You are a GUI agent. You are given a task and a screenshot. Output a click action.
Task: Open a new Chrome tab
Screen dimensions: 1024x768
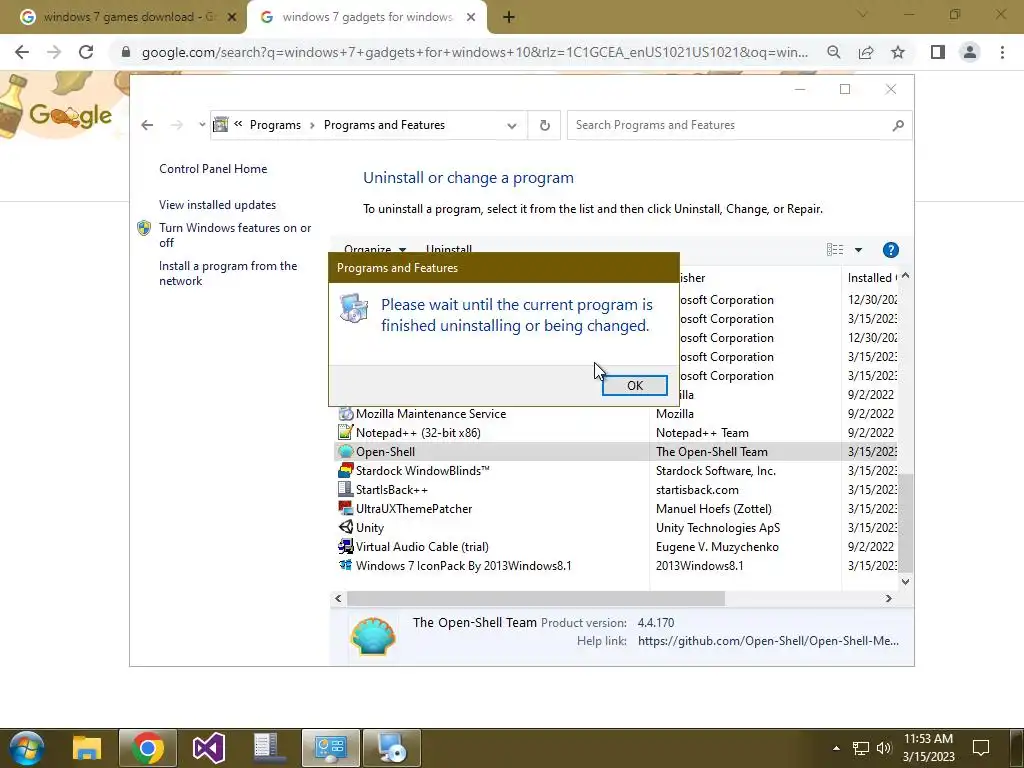click(x=509, y=18)
